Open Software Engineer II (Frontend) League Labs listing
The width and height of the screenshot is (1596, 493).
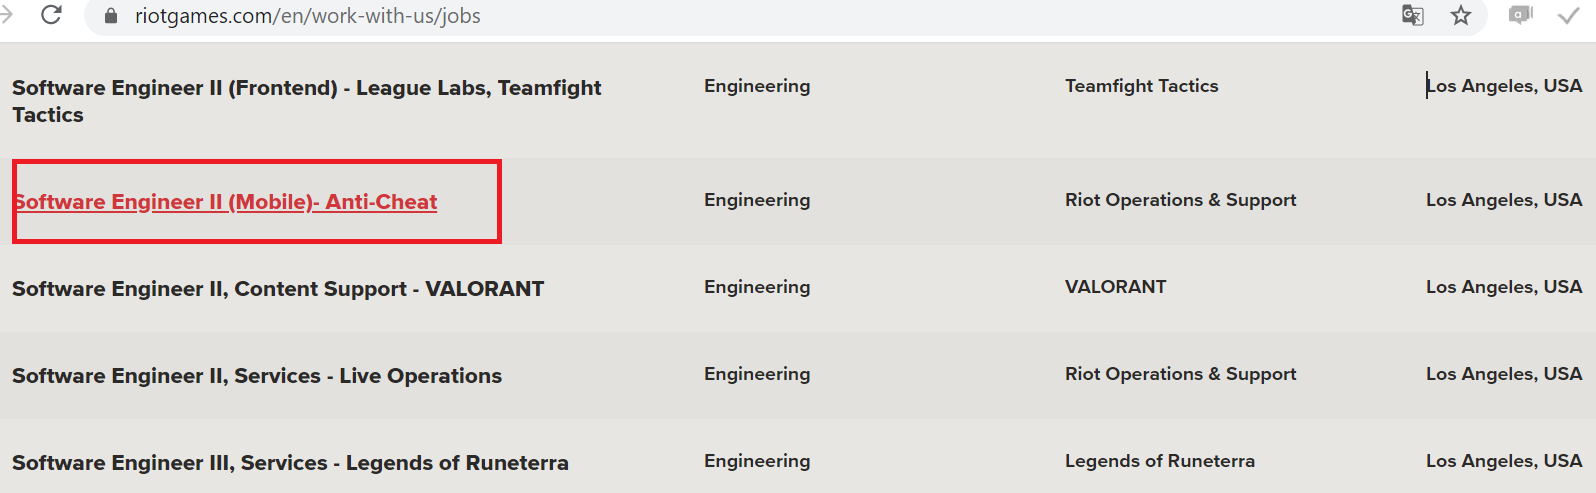coord(306,101)
